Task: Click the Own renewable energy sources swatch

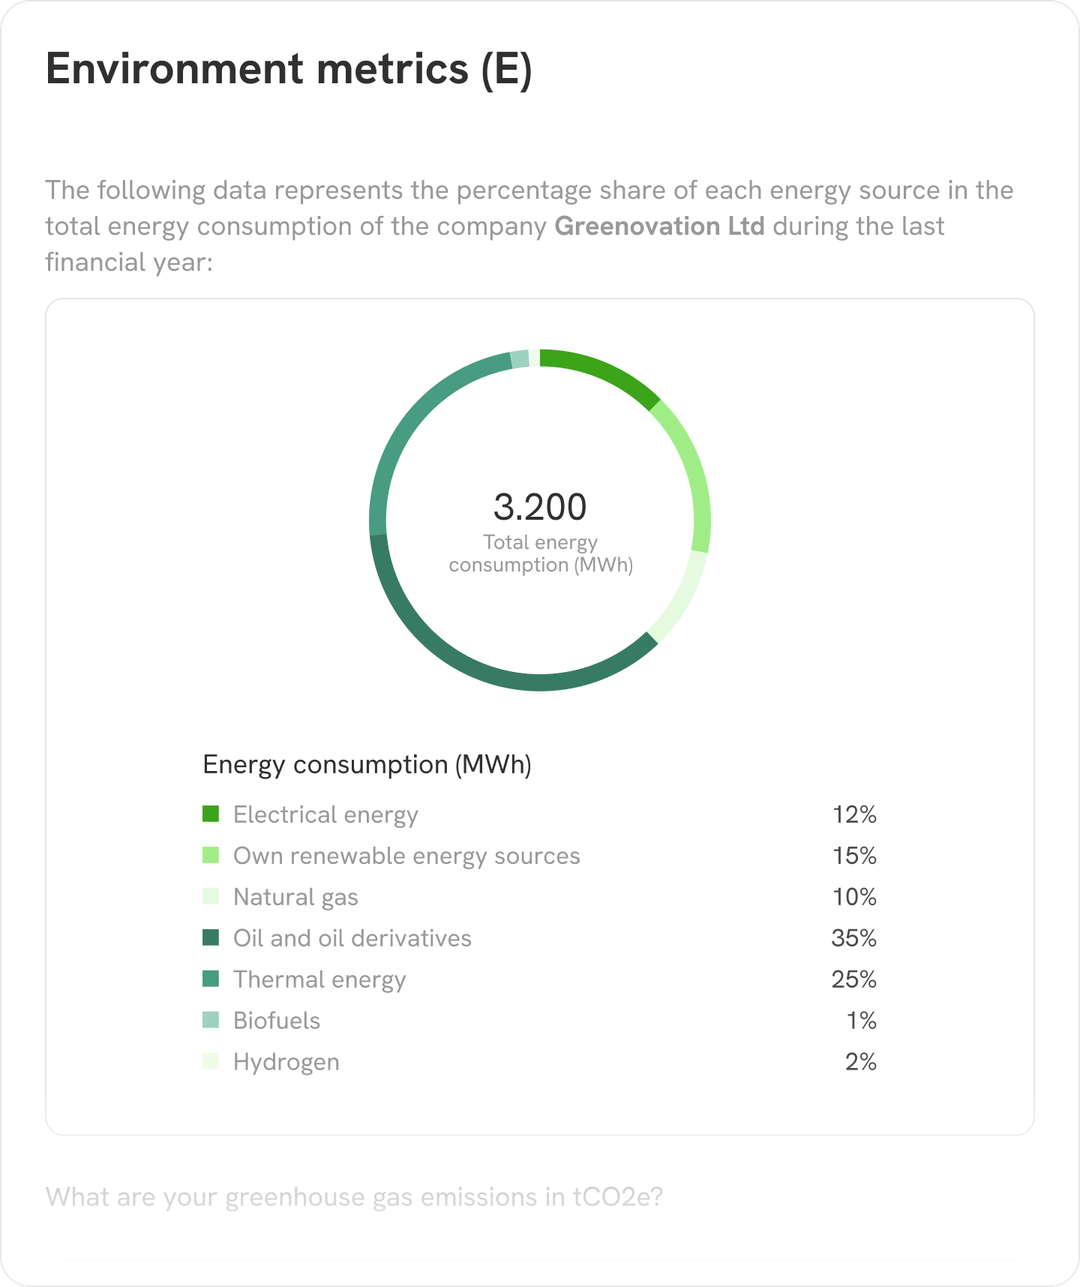Action: click(x=211, y=855)
